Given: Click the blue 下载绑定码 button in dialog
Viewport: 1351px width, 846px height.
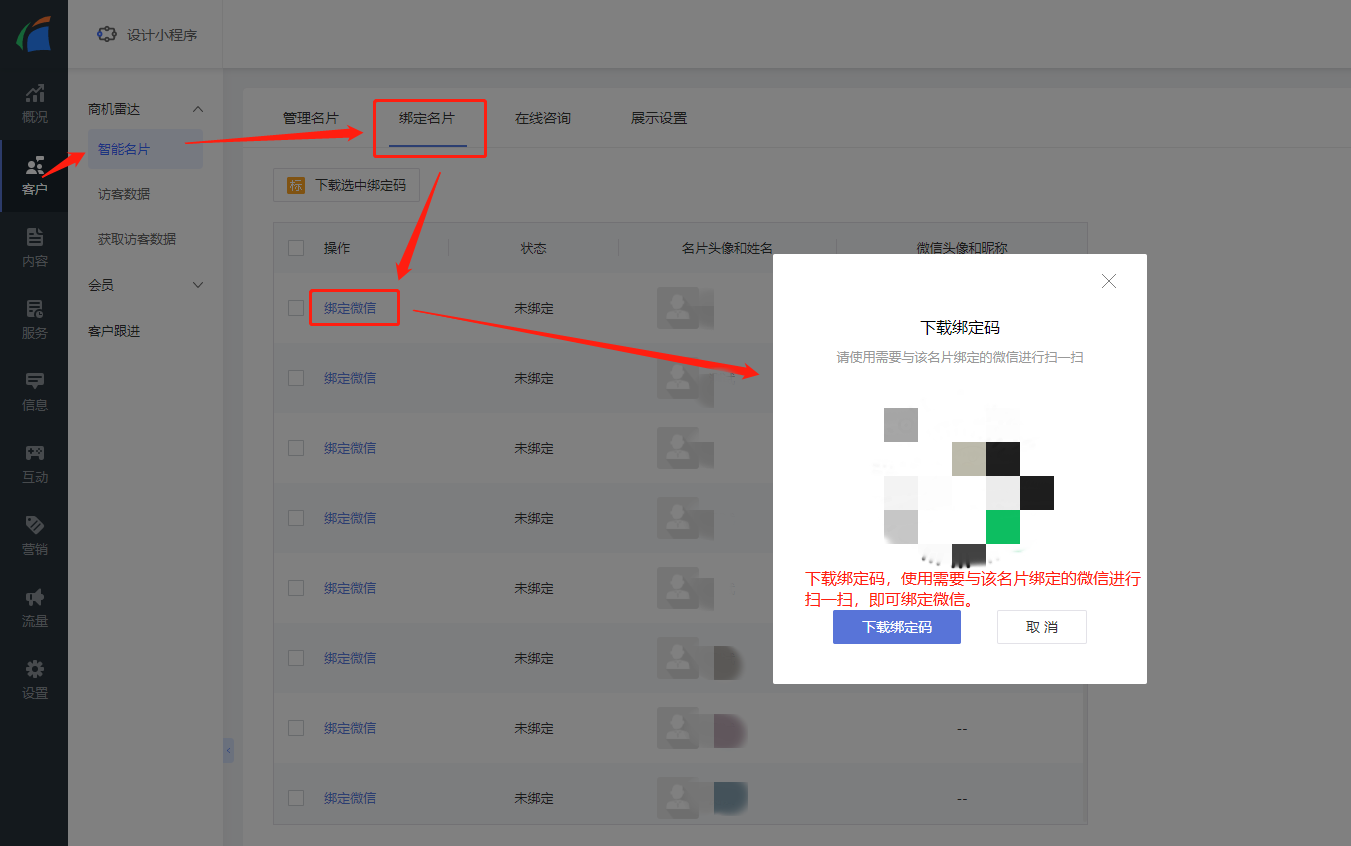Looking at the screenshot, I should coord(897,627).
